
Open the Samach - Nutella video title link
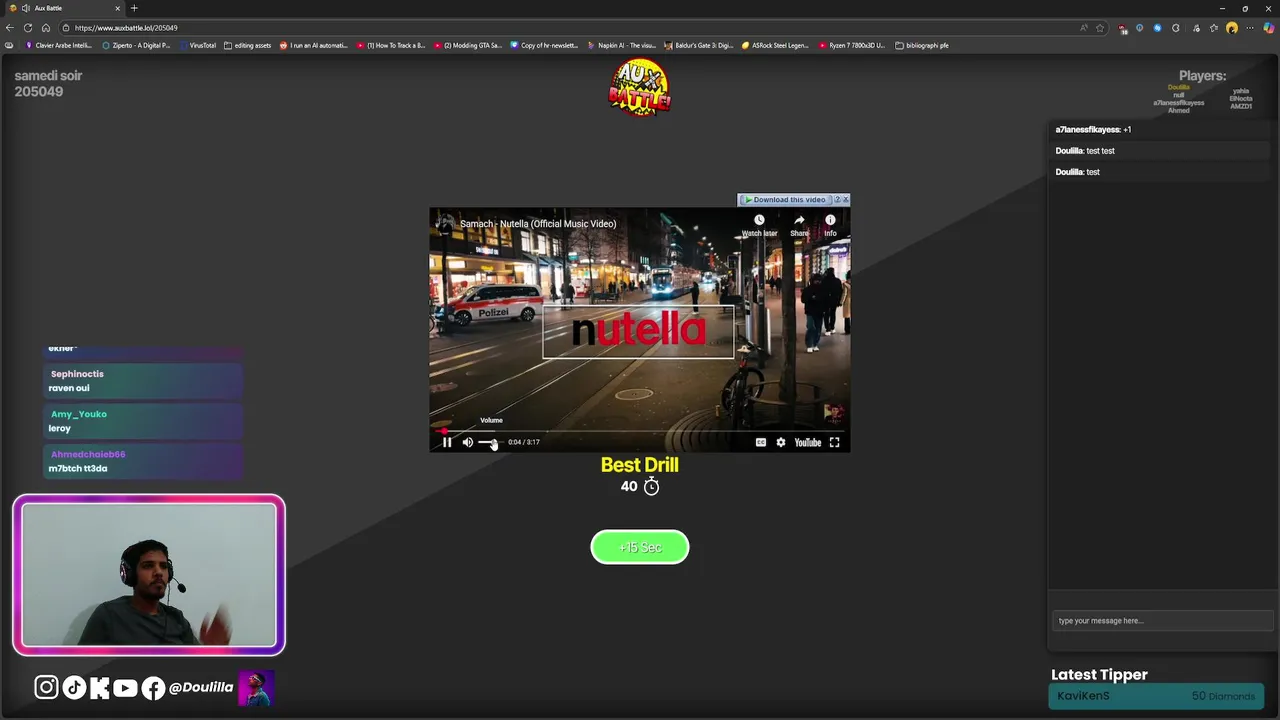tap(538, 224)
